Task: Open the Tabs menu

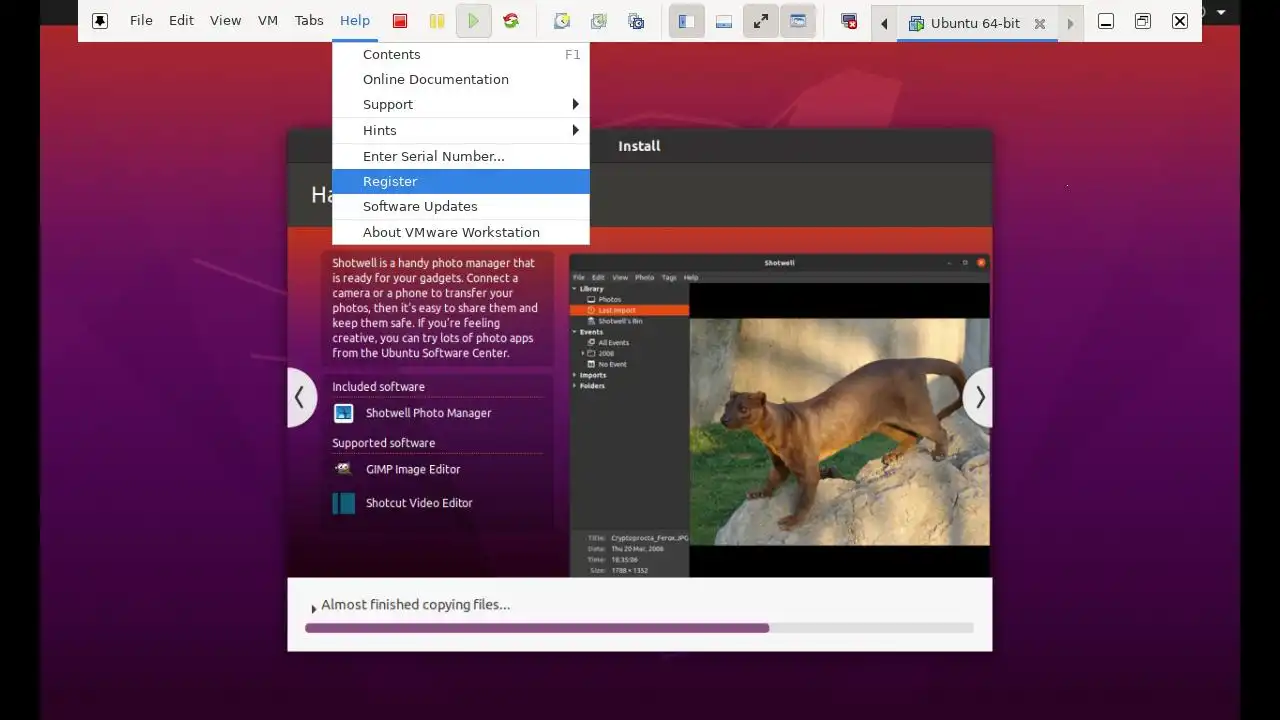Action: (x=309, y=21)
